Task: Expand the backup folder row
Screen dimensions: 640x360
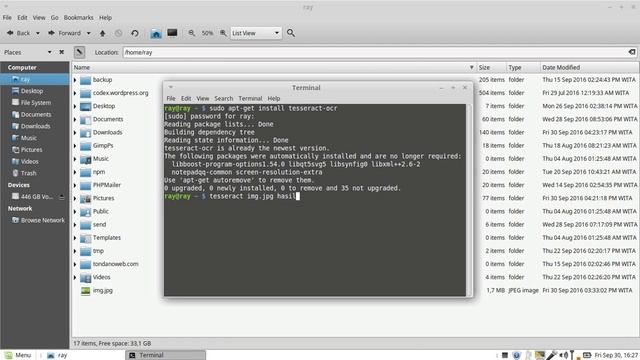Action: 75,80
